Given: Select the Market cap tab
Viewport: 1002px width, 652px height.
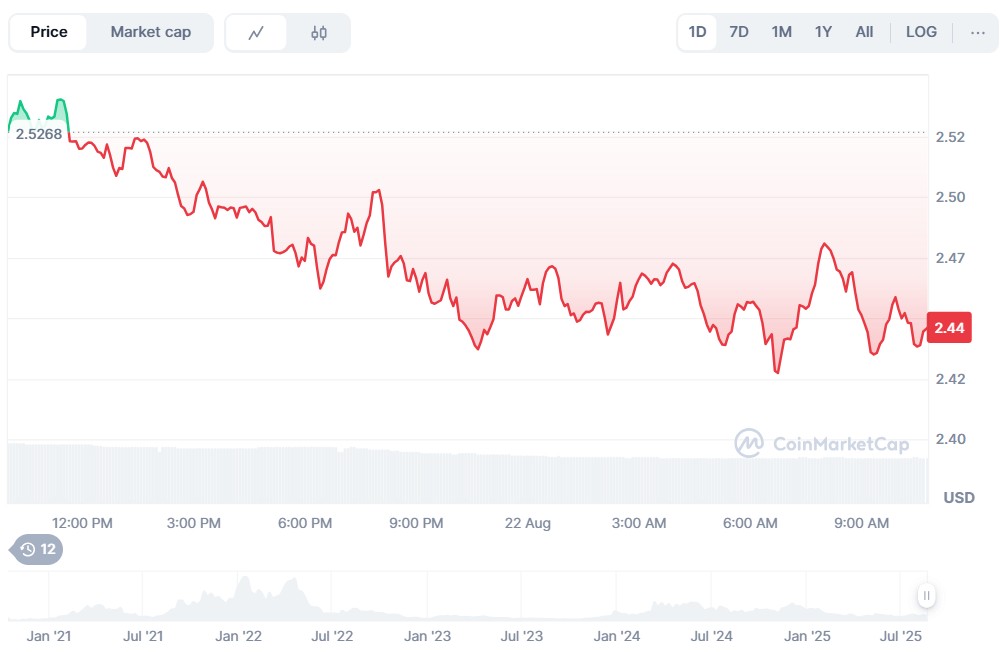Looking at the screenshot, I should pos(151,32).
